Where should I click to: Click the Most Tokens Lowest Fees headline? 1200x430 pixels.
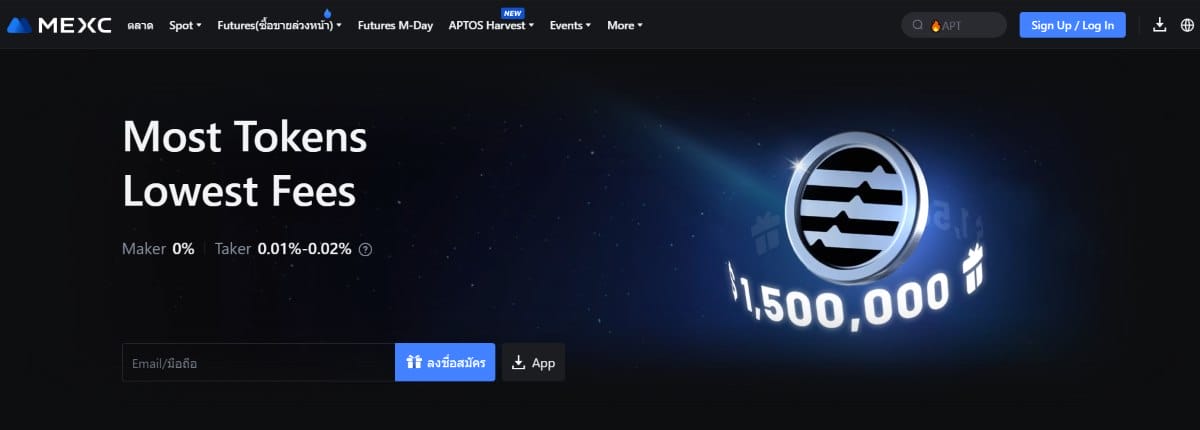pyautogui.click(x=245, y=164)
